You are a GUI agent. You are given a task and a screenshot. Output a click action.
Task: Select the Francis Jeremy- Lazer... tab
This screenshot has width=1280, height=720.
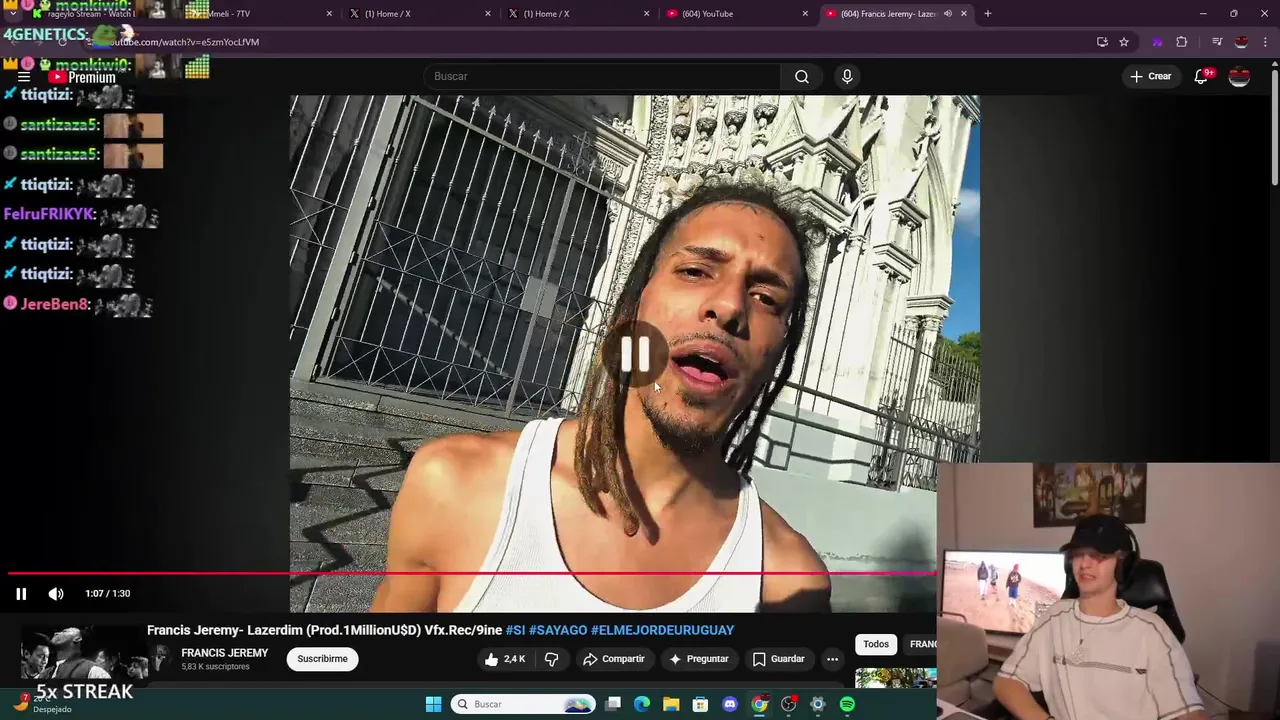coord(895,14)
